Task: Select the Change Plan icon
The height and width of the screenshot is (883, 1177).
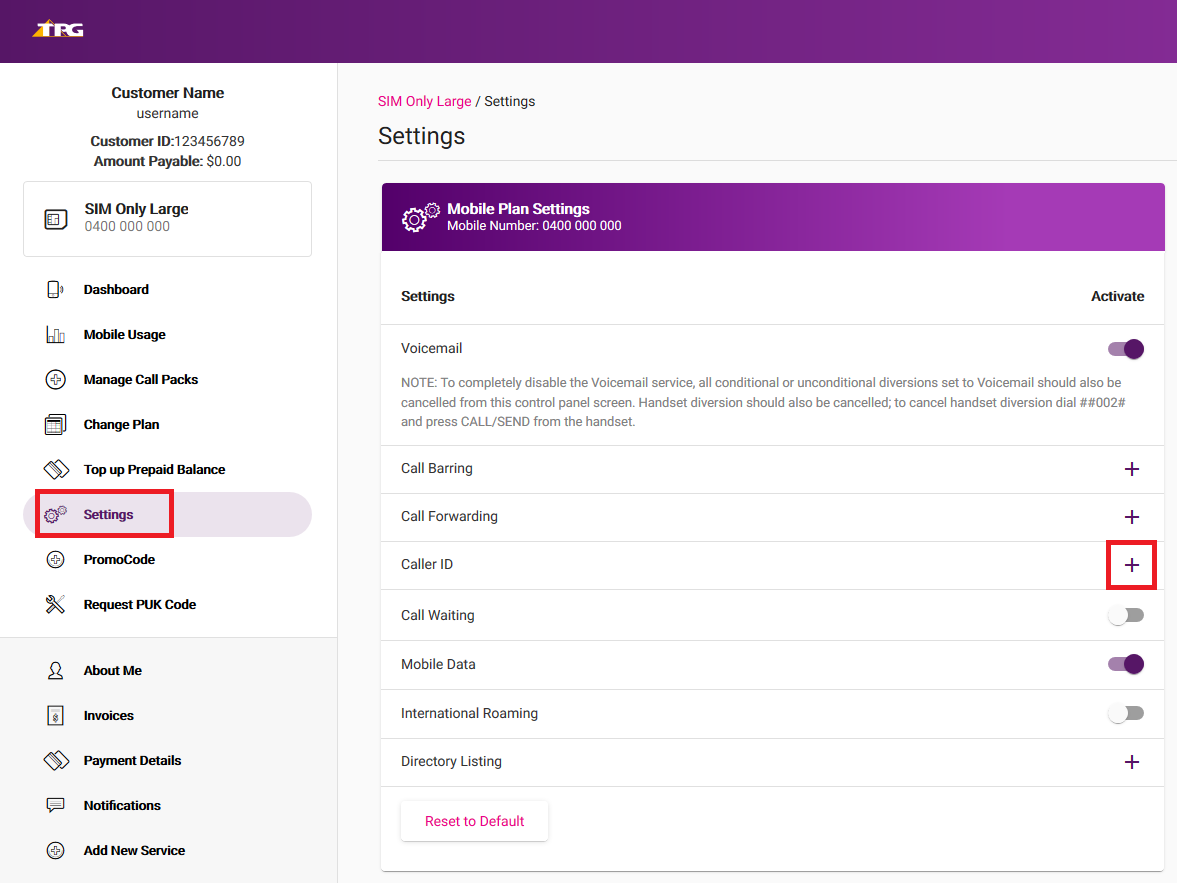Action: click(x=56, y=424)
